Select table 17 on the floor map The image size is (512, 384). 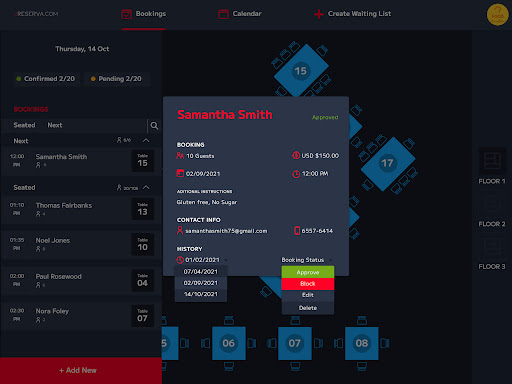tap(388, 163)
